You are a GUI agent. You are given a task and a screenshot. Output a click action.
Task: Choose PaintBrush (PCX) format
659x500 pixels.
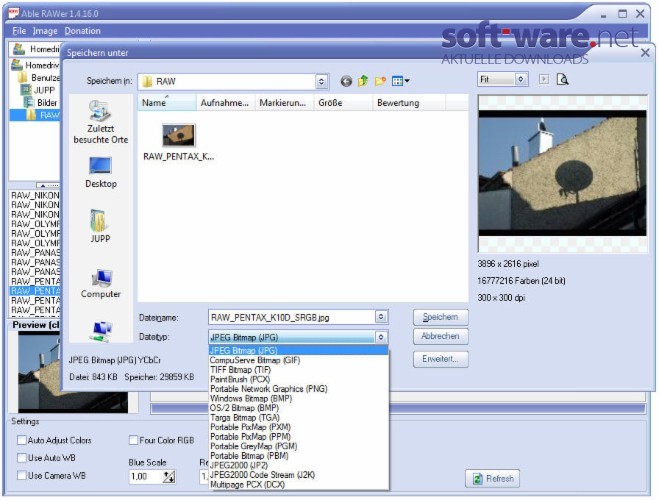tap(298, 379)
